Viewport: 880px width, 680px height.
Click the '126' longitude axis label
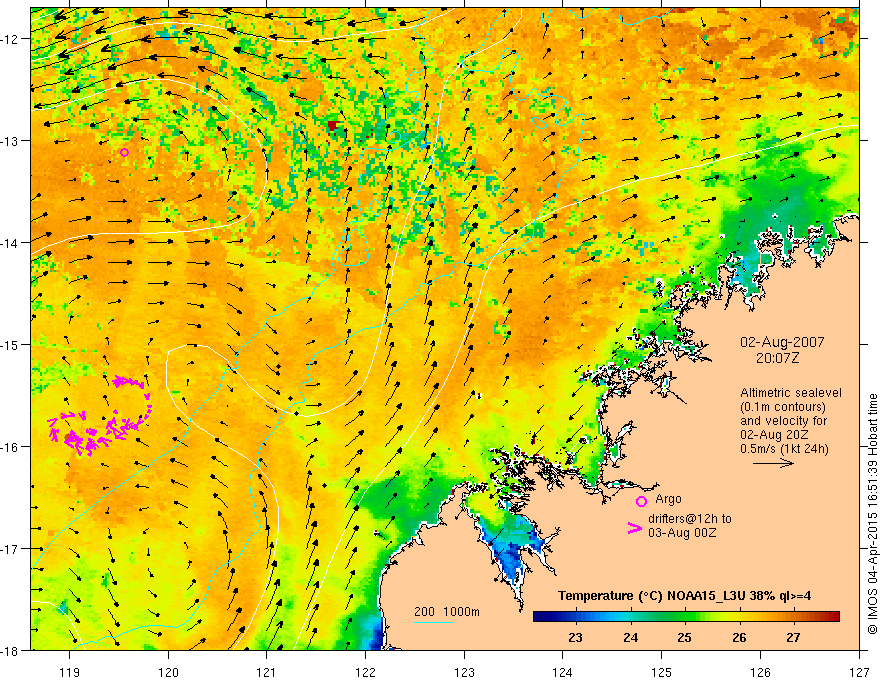tap(760, 672)
